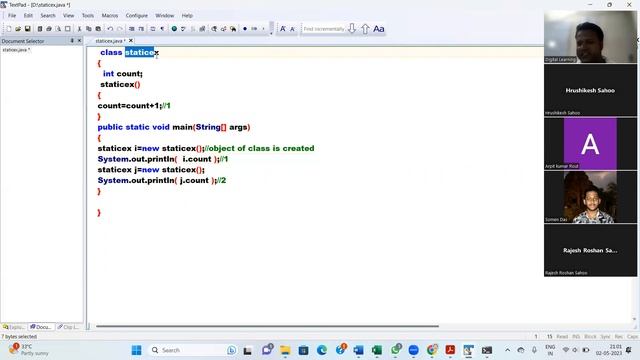Open Microsoft Edge from taskbar
Image resolution: width=640 pixels, height=360 pixels.
[322, 350]
